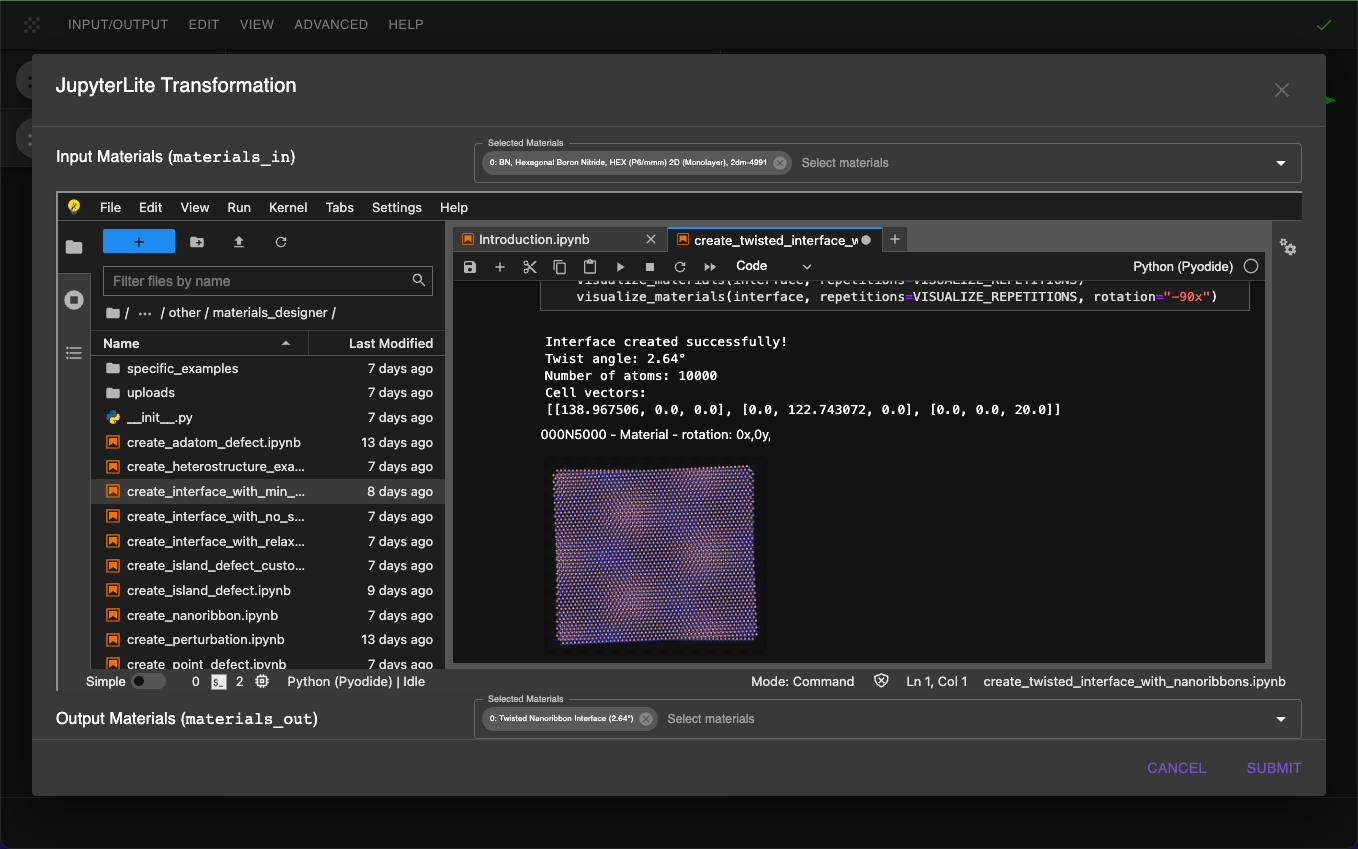Restart the kernel with the refresh icon
This screenshot has width=1358, height=849.
click(x=680, y=267)
